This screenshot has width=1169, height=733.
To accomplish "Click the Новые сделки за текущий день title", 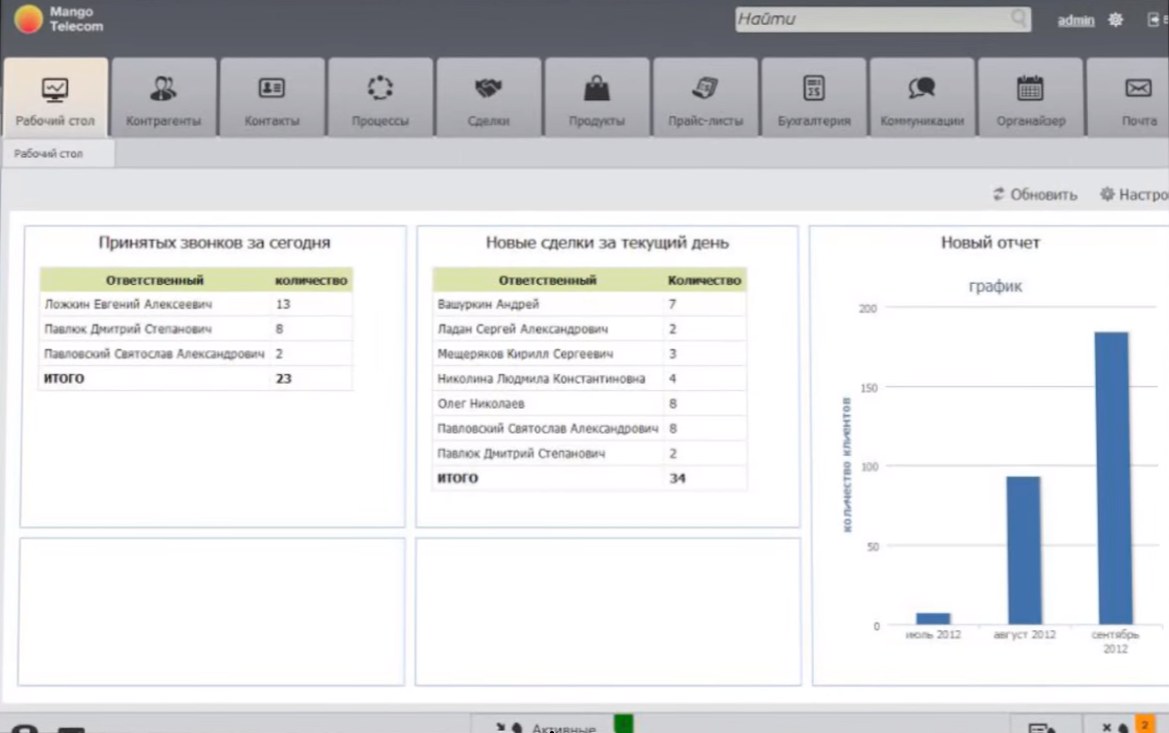I will point(607,242).
